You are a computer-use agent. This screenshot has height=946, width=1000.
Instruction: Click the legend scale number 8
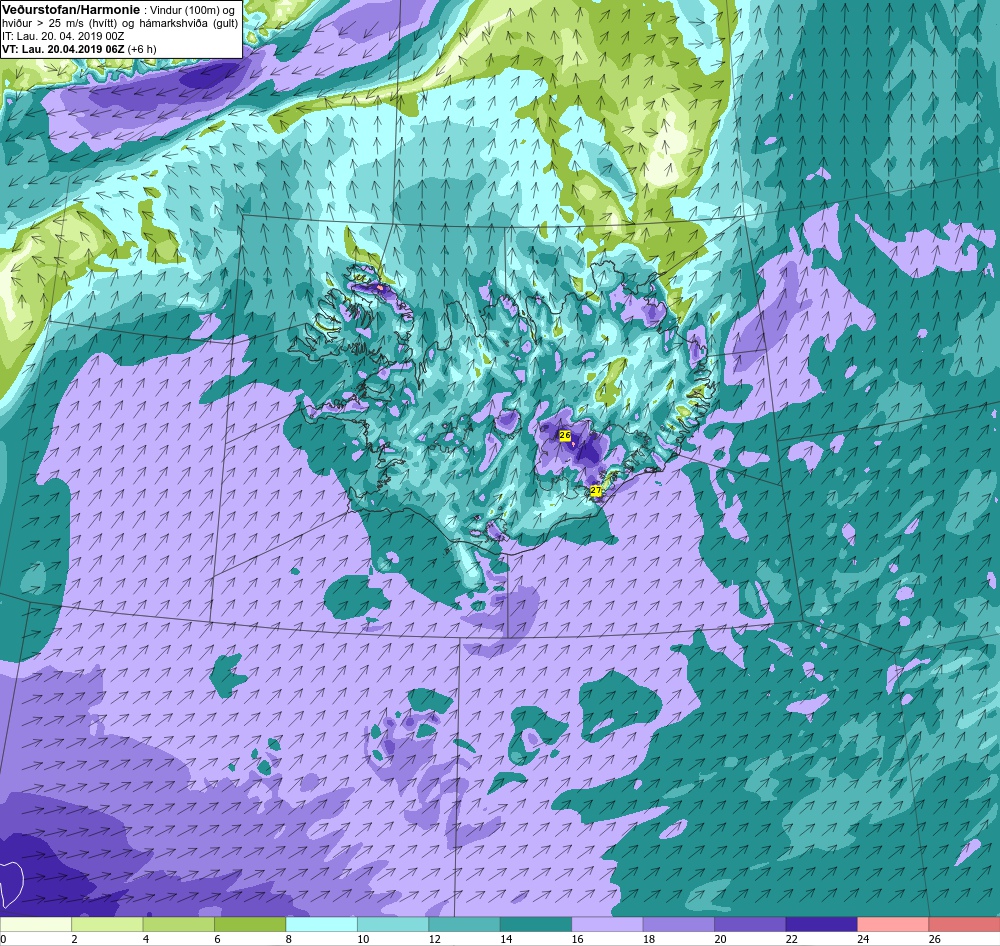[x=289, y=939]
